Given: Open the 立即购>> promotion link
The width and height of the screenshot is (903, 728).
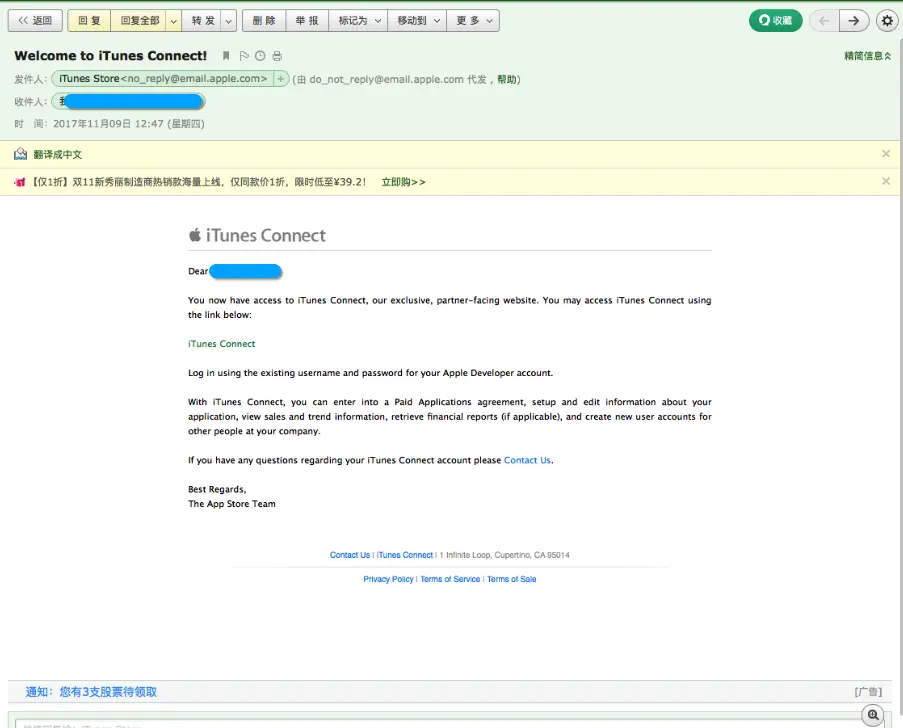Looking at the screenshot, I should 403,182.
